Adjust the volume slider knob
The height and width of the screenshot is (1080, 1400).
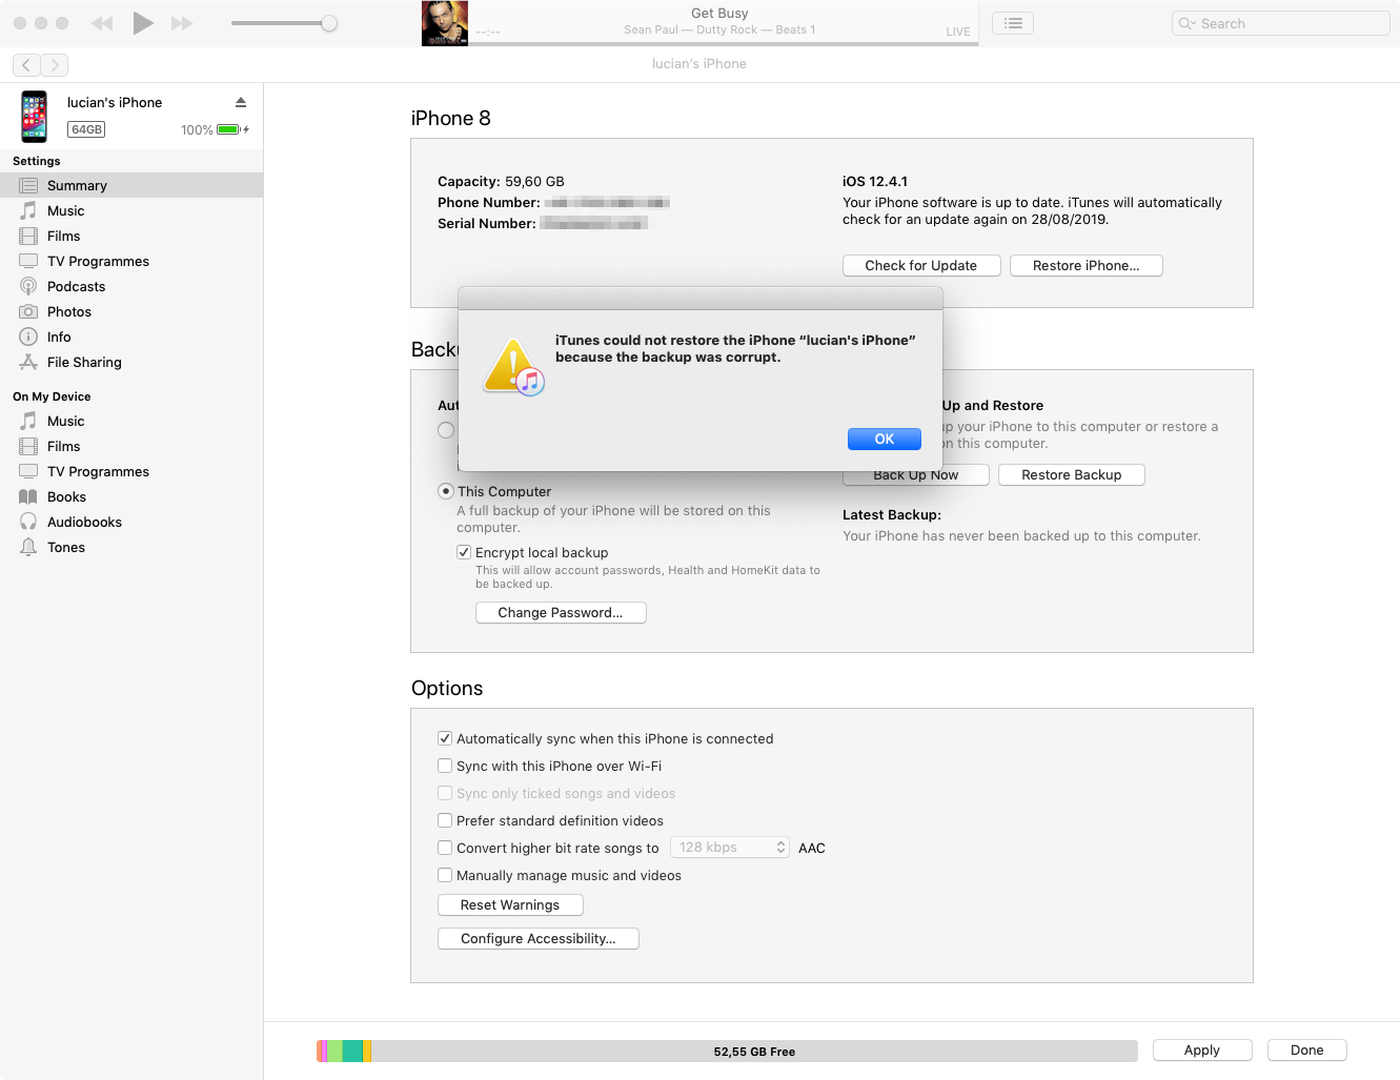328,23
